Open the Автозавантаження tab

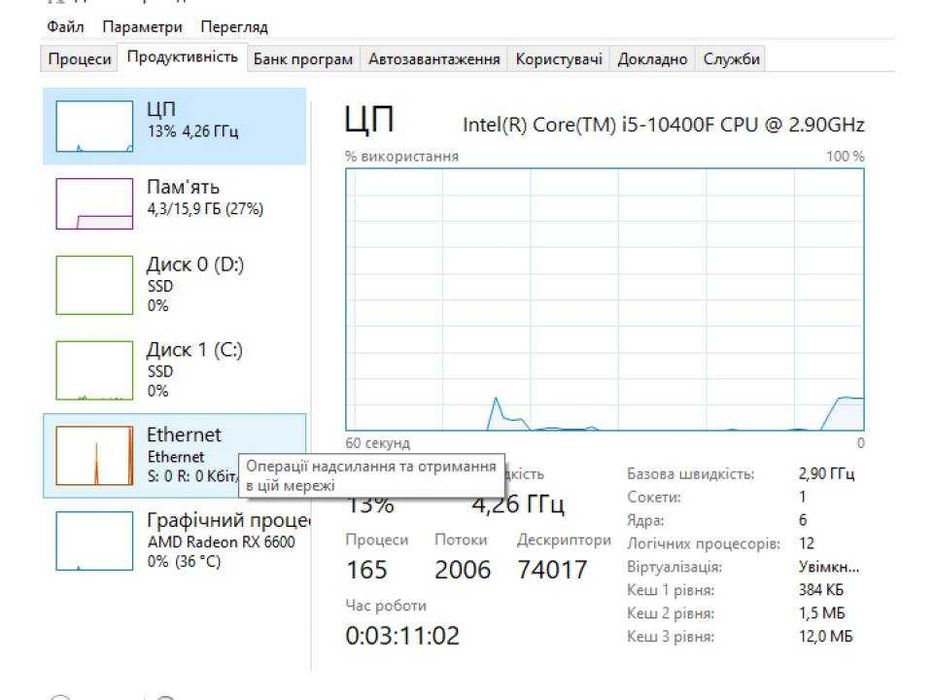click(434, 59)
